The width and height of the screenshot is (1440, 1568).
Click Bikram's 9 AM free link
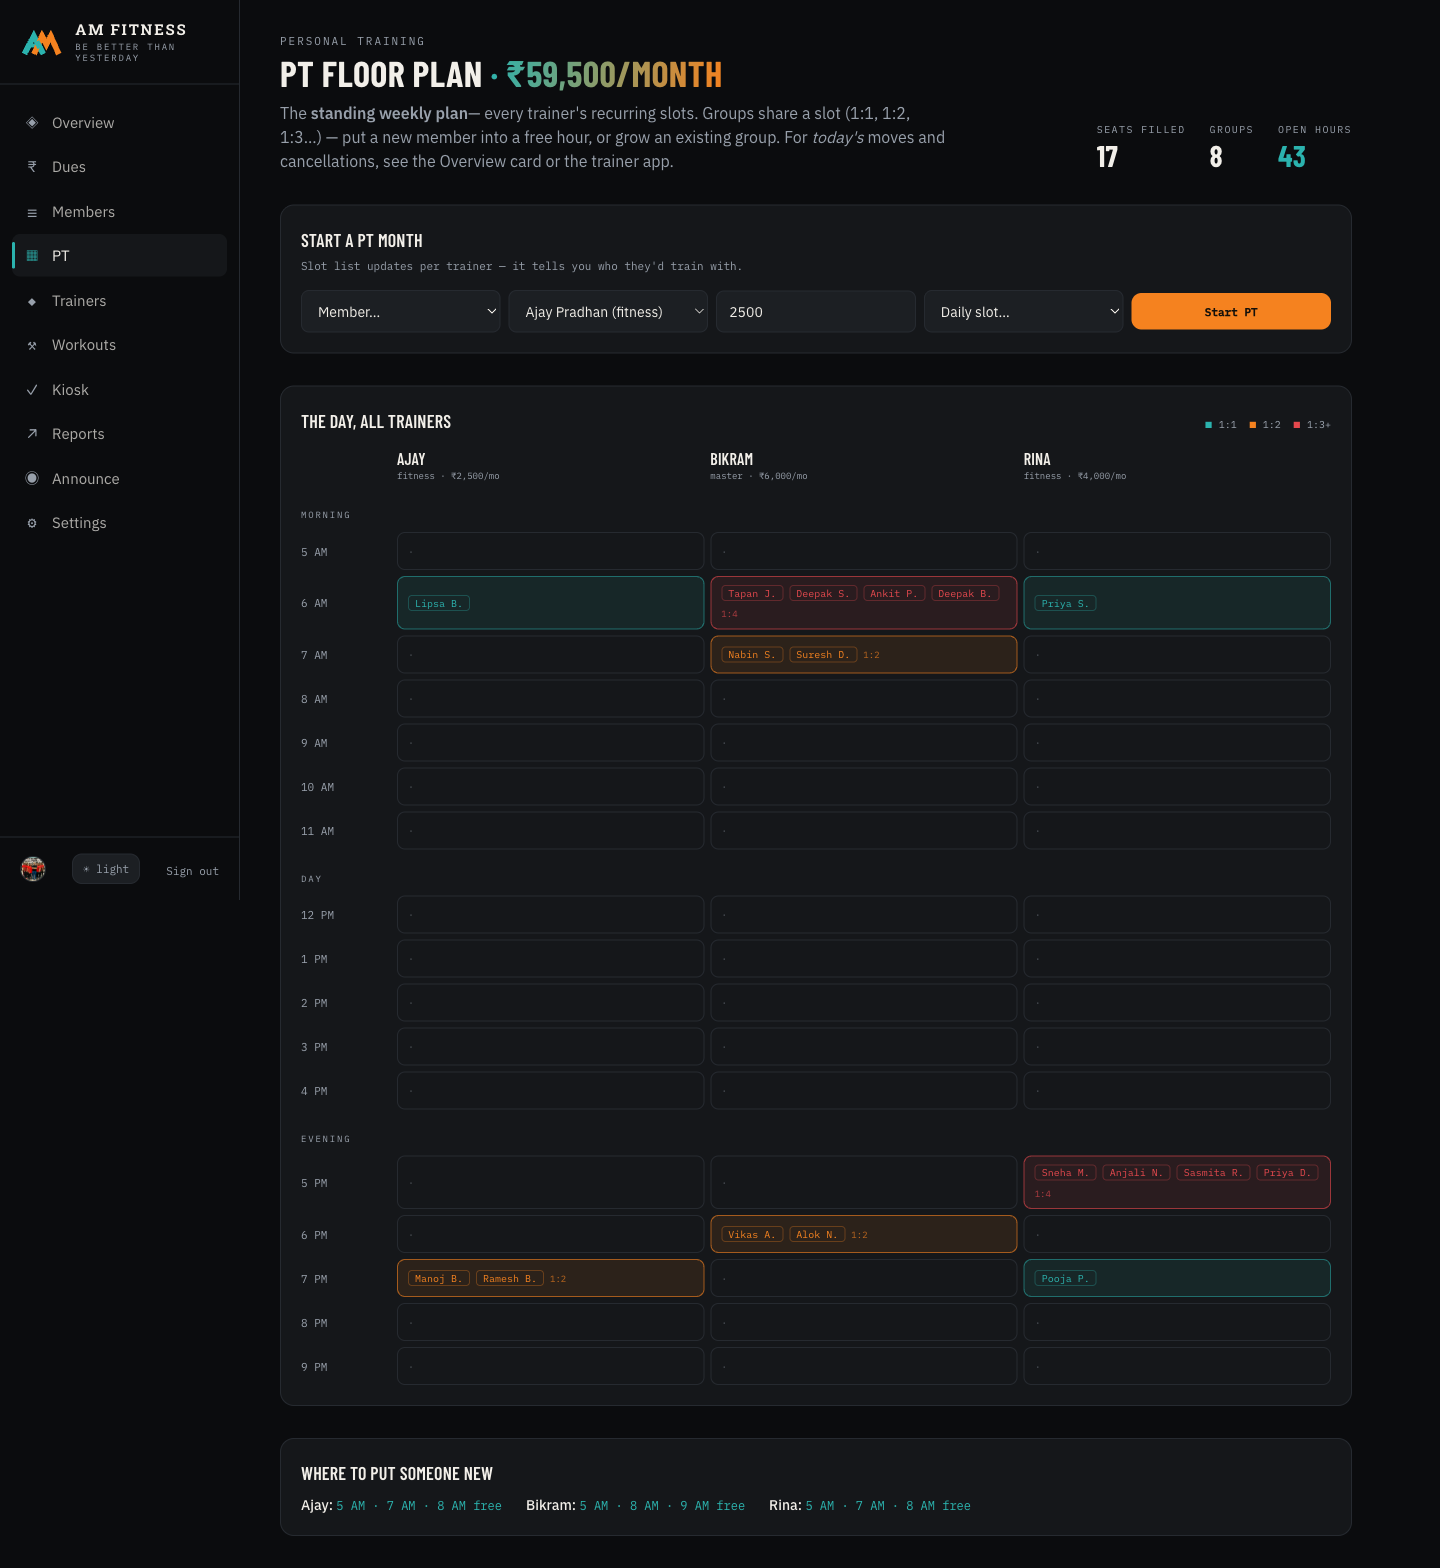click(712, 1506)
